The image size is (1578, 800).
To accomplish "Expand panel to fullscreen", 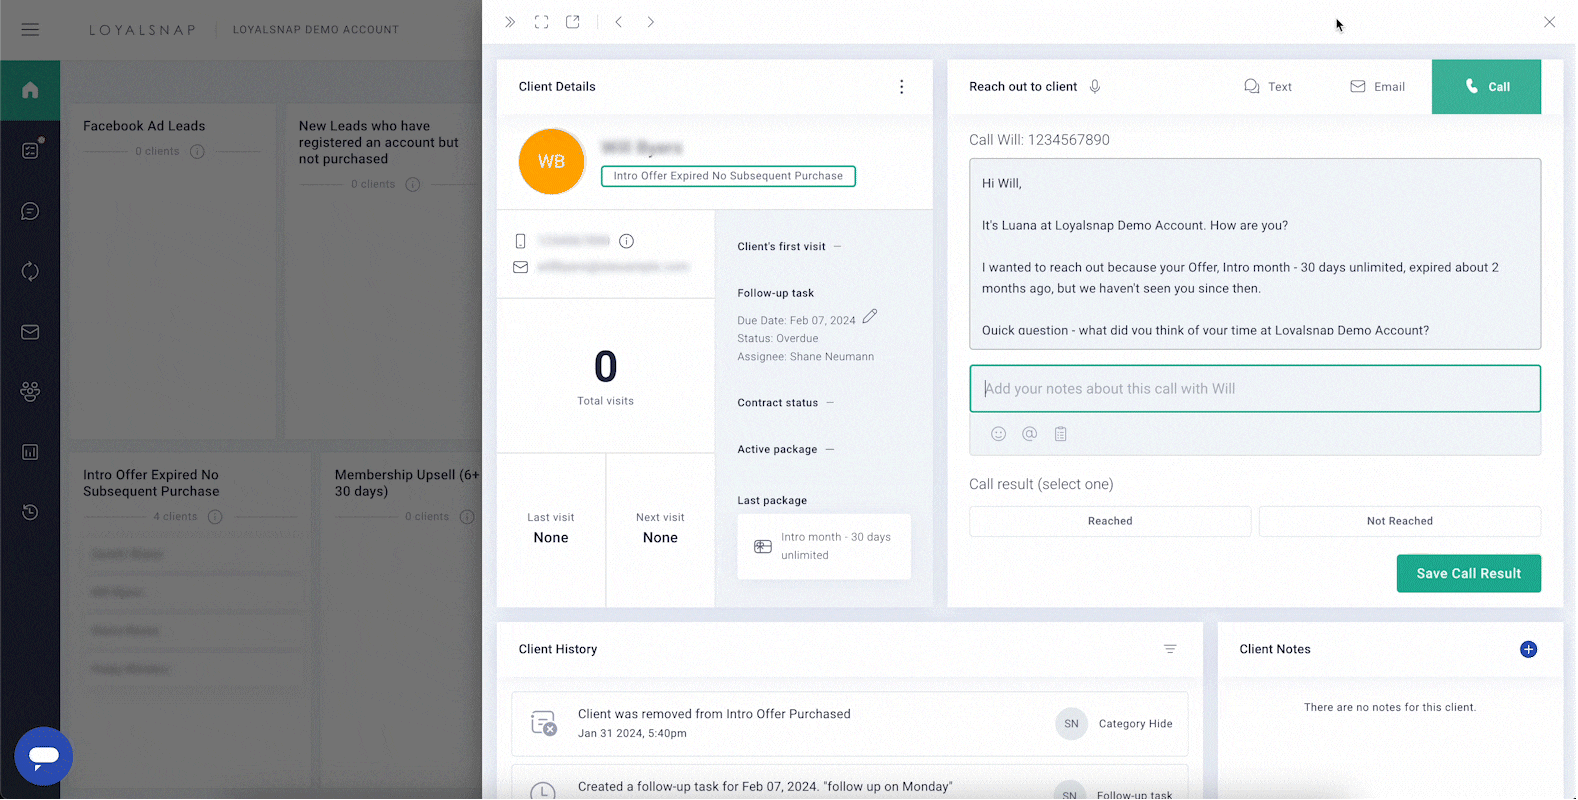I will coord(541,22).
